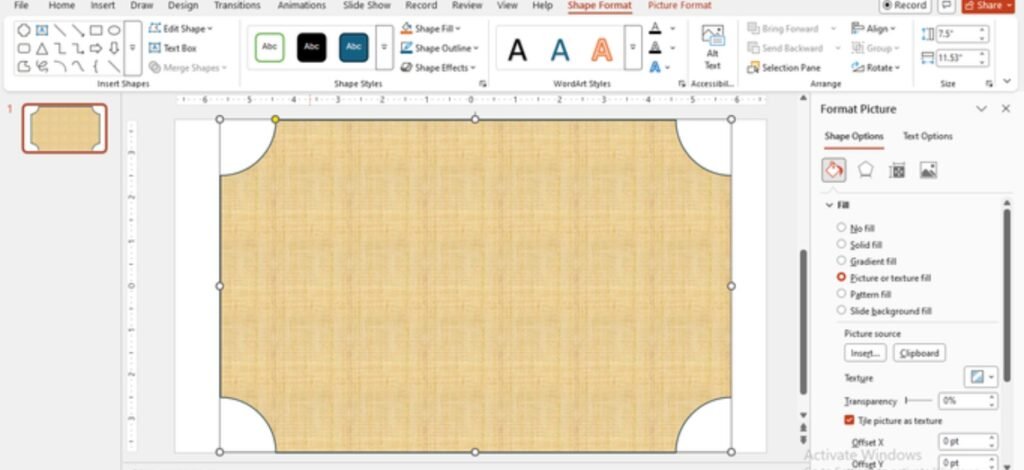Open Text Fill color dropdown
The image size is (1024, 470).
point(673,29)
